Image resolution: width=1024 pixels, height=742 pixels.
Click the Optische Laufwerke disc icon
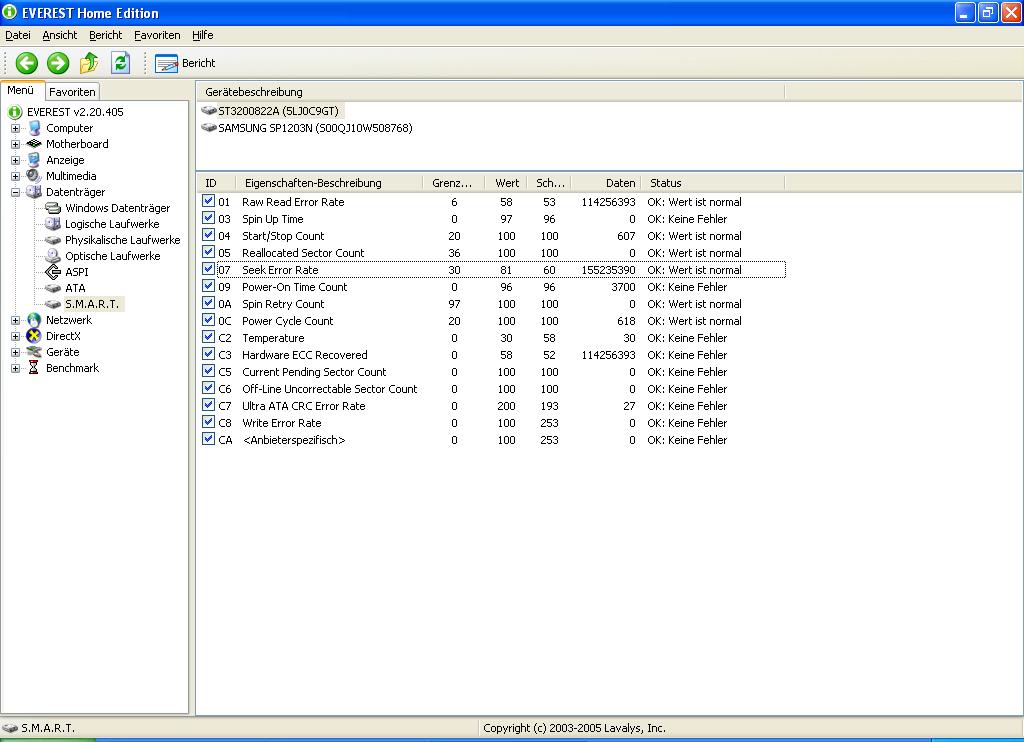[x=53, y=256]
